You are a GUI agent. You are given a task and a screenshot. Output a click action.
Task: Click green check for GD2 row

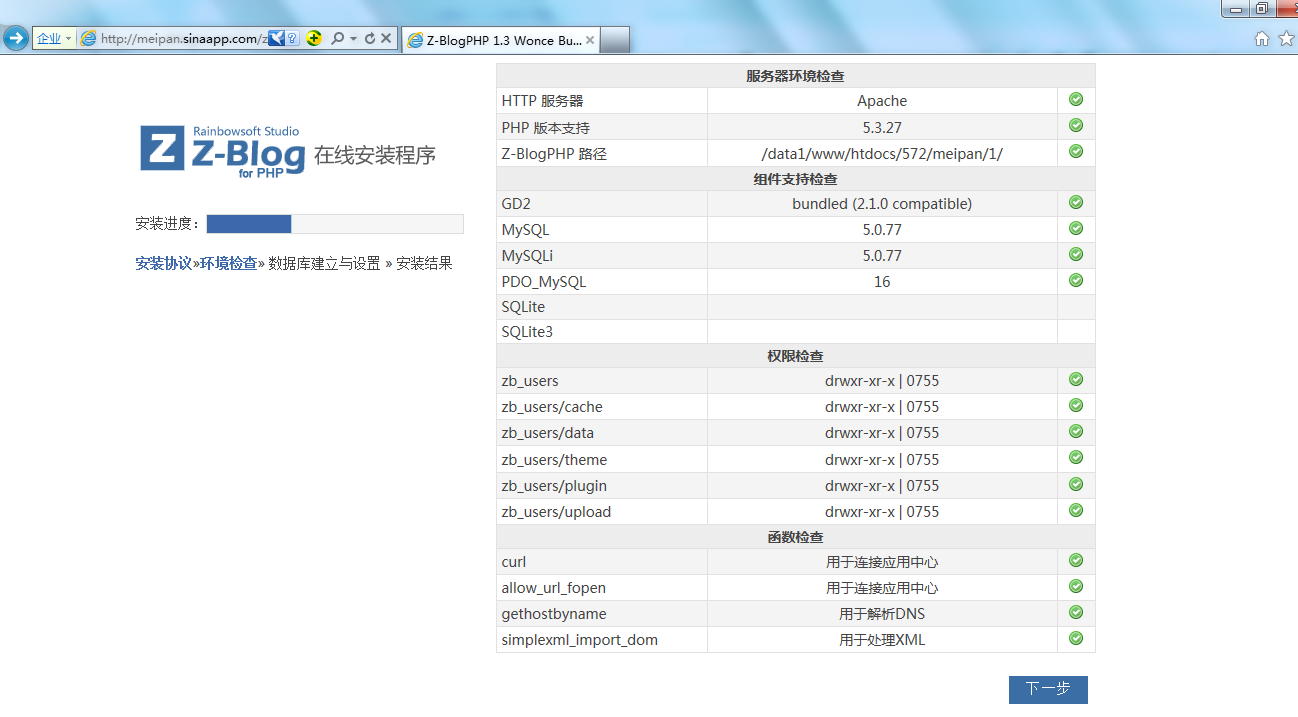[x=1076, y=203]
